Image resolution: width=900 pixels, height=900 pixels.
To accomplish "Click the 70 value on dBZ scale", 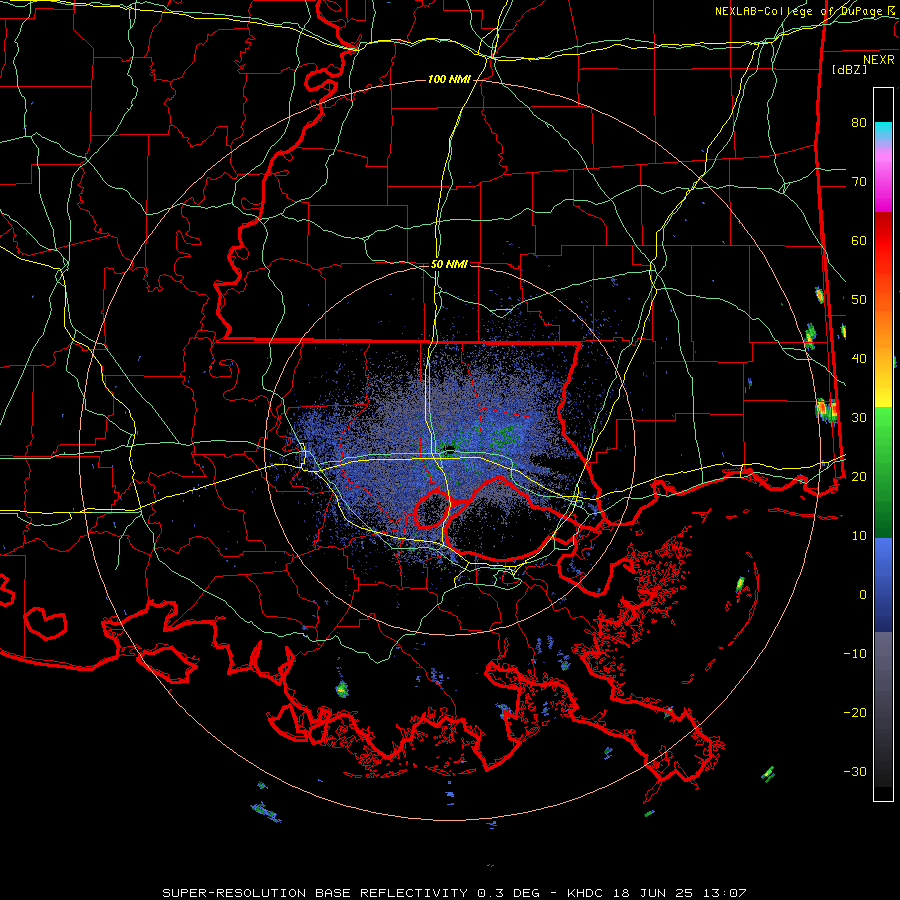I will click(859, 181).
